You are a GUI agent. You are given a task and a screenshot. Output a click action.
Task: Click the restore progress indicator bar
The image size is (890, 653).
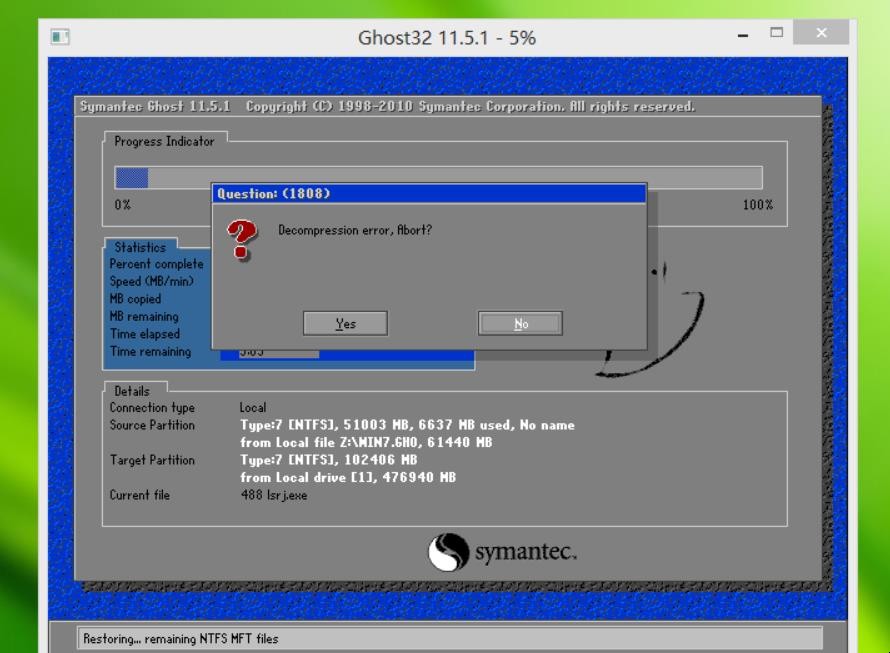(438, 178)
